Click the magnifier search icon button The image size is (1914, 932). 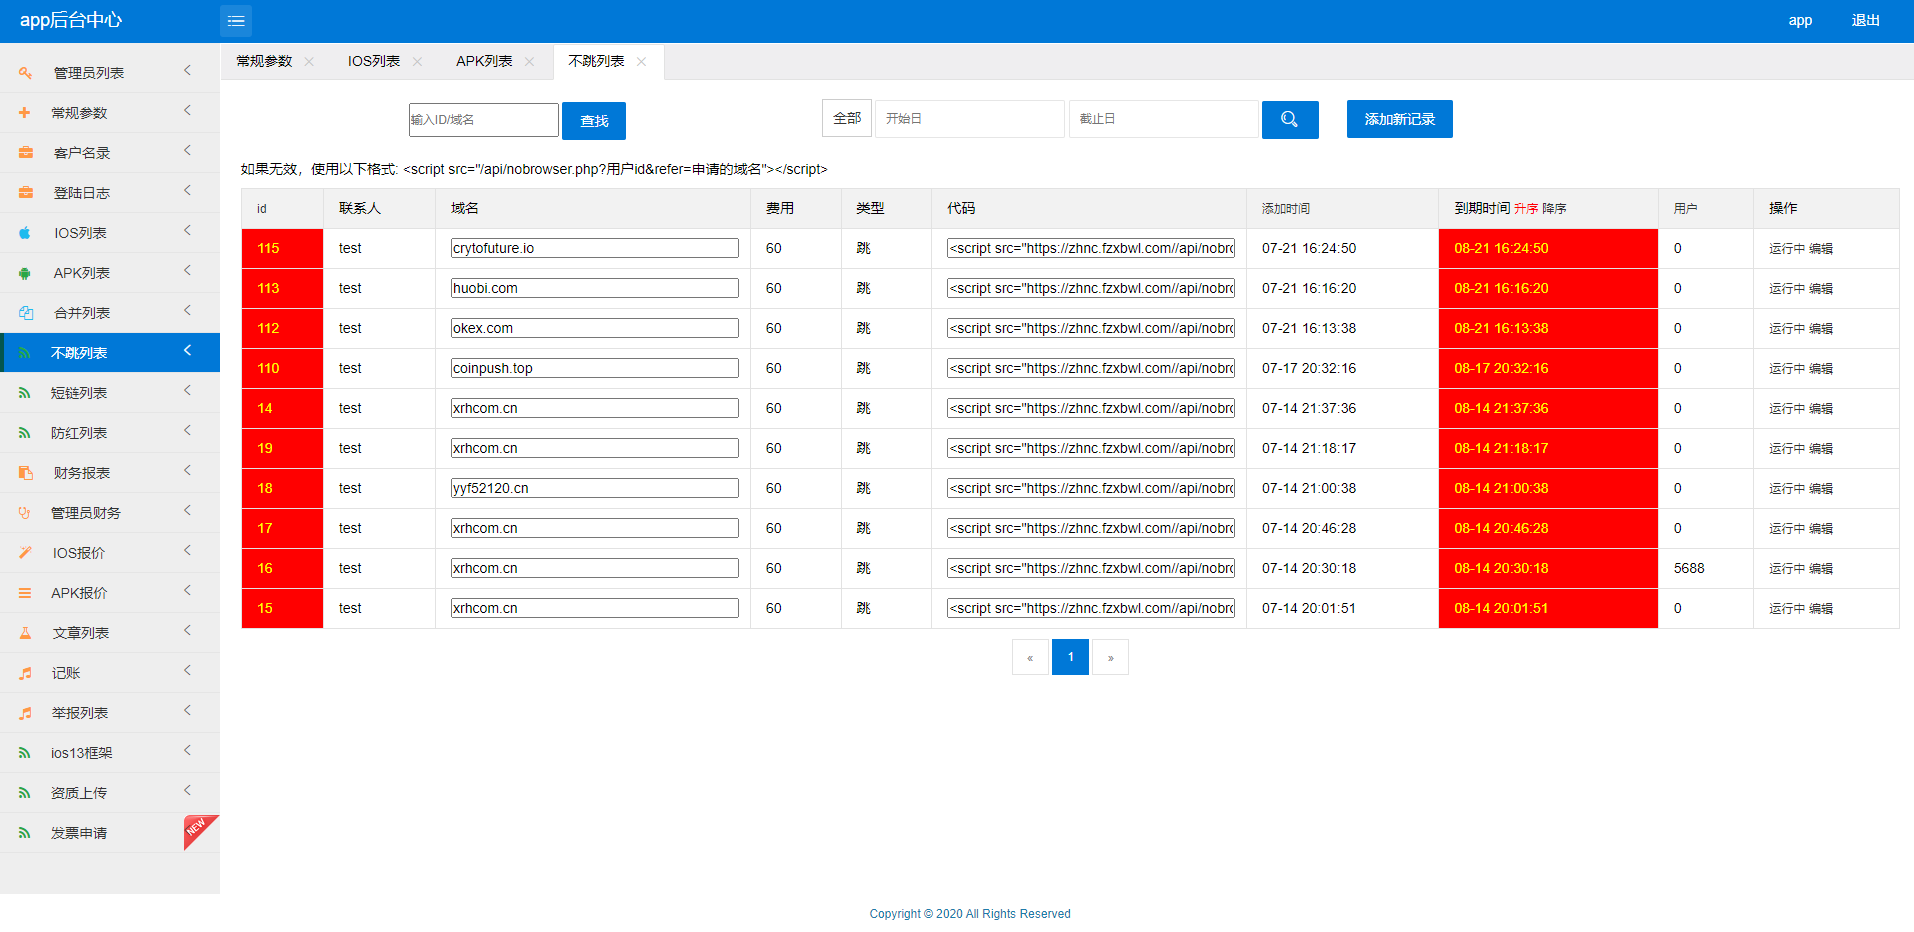[1289, 120]
